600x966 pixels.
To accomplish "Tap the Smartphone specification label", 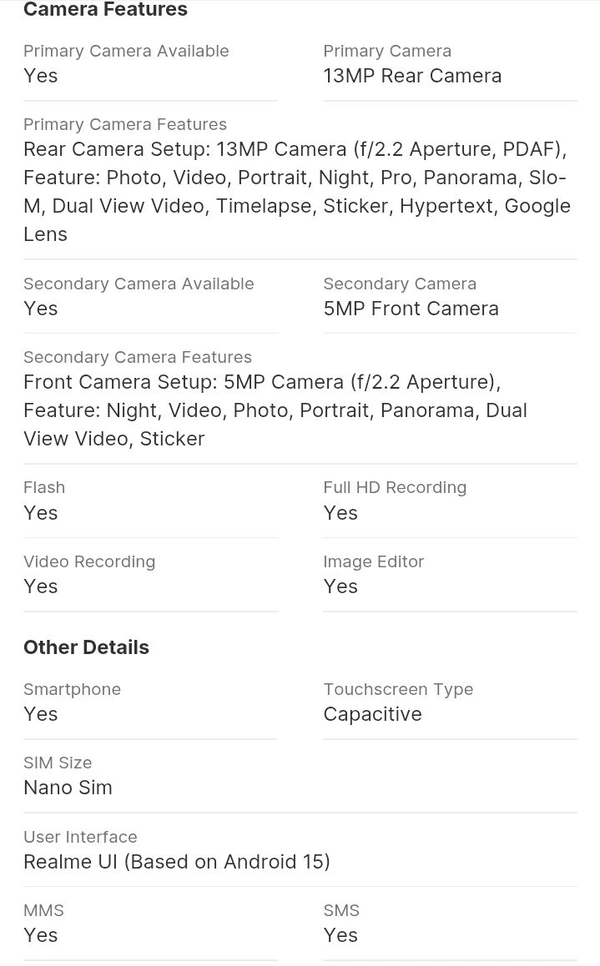I will 72,690.
